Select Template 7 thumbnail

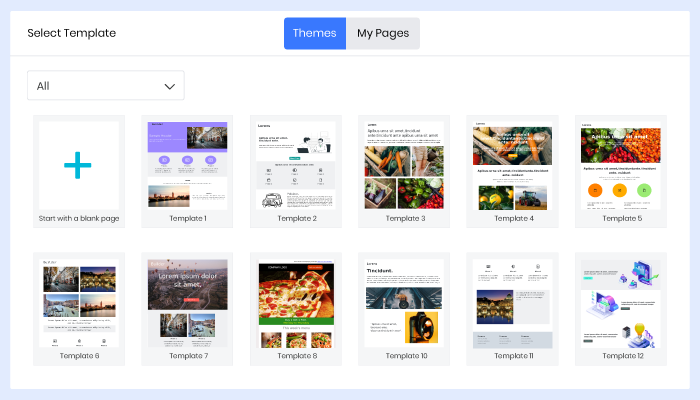tap(187, 302)
